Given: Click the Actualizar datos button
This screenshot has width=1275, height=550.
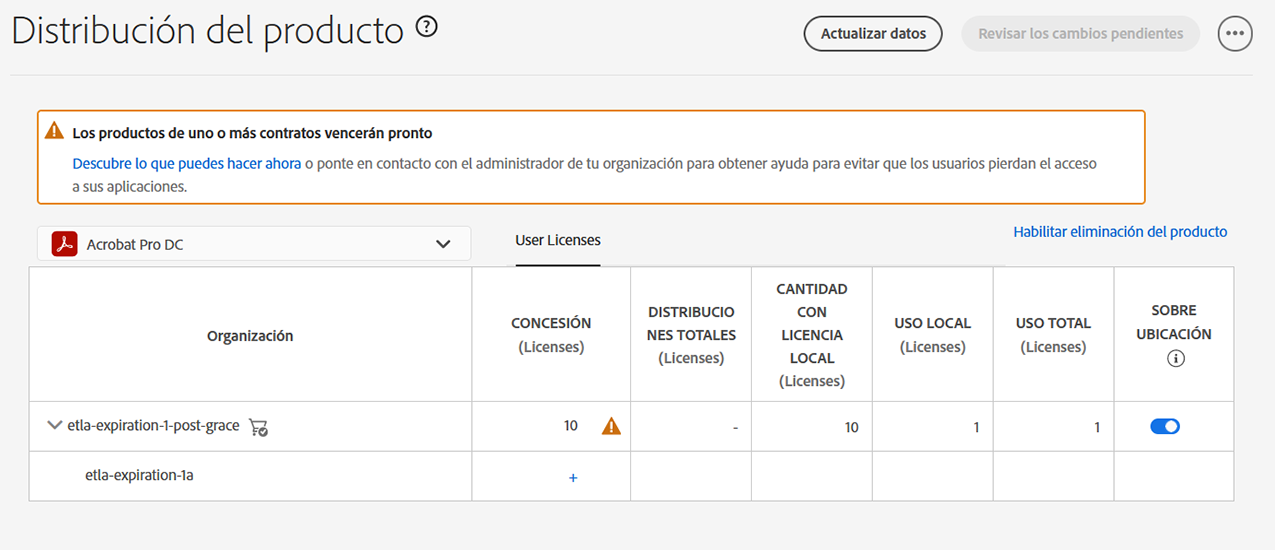Looking at the screenshot, I should 873,33.
